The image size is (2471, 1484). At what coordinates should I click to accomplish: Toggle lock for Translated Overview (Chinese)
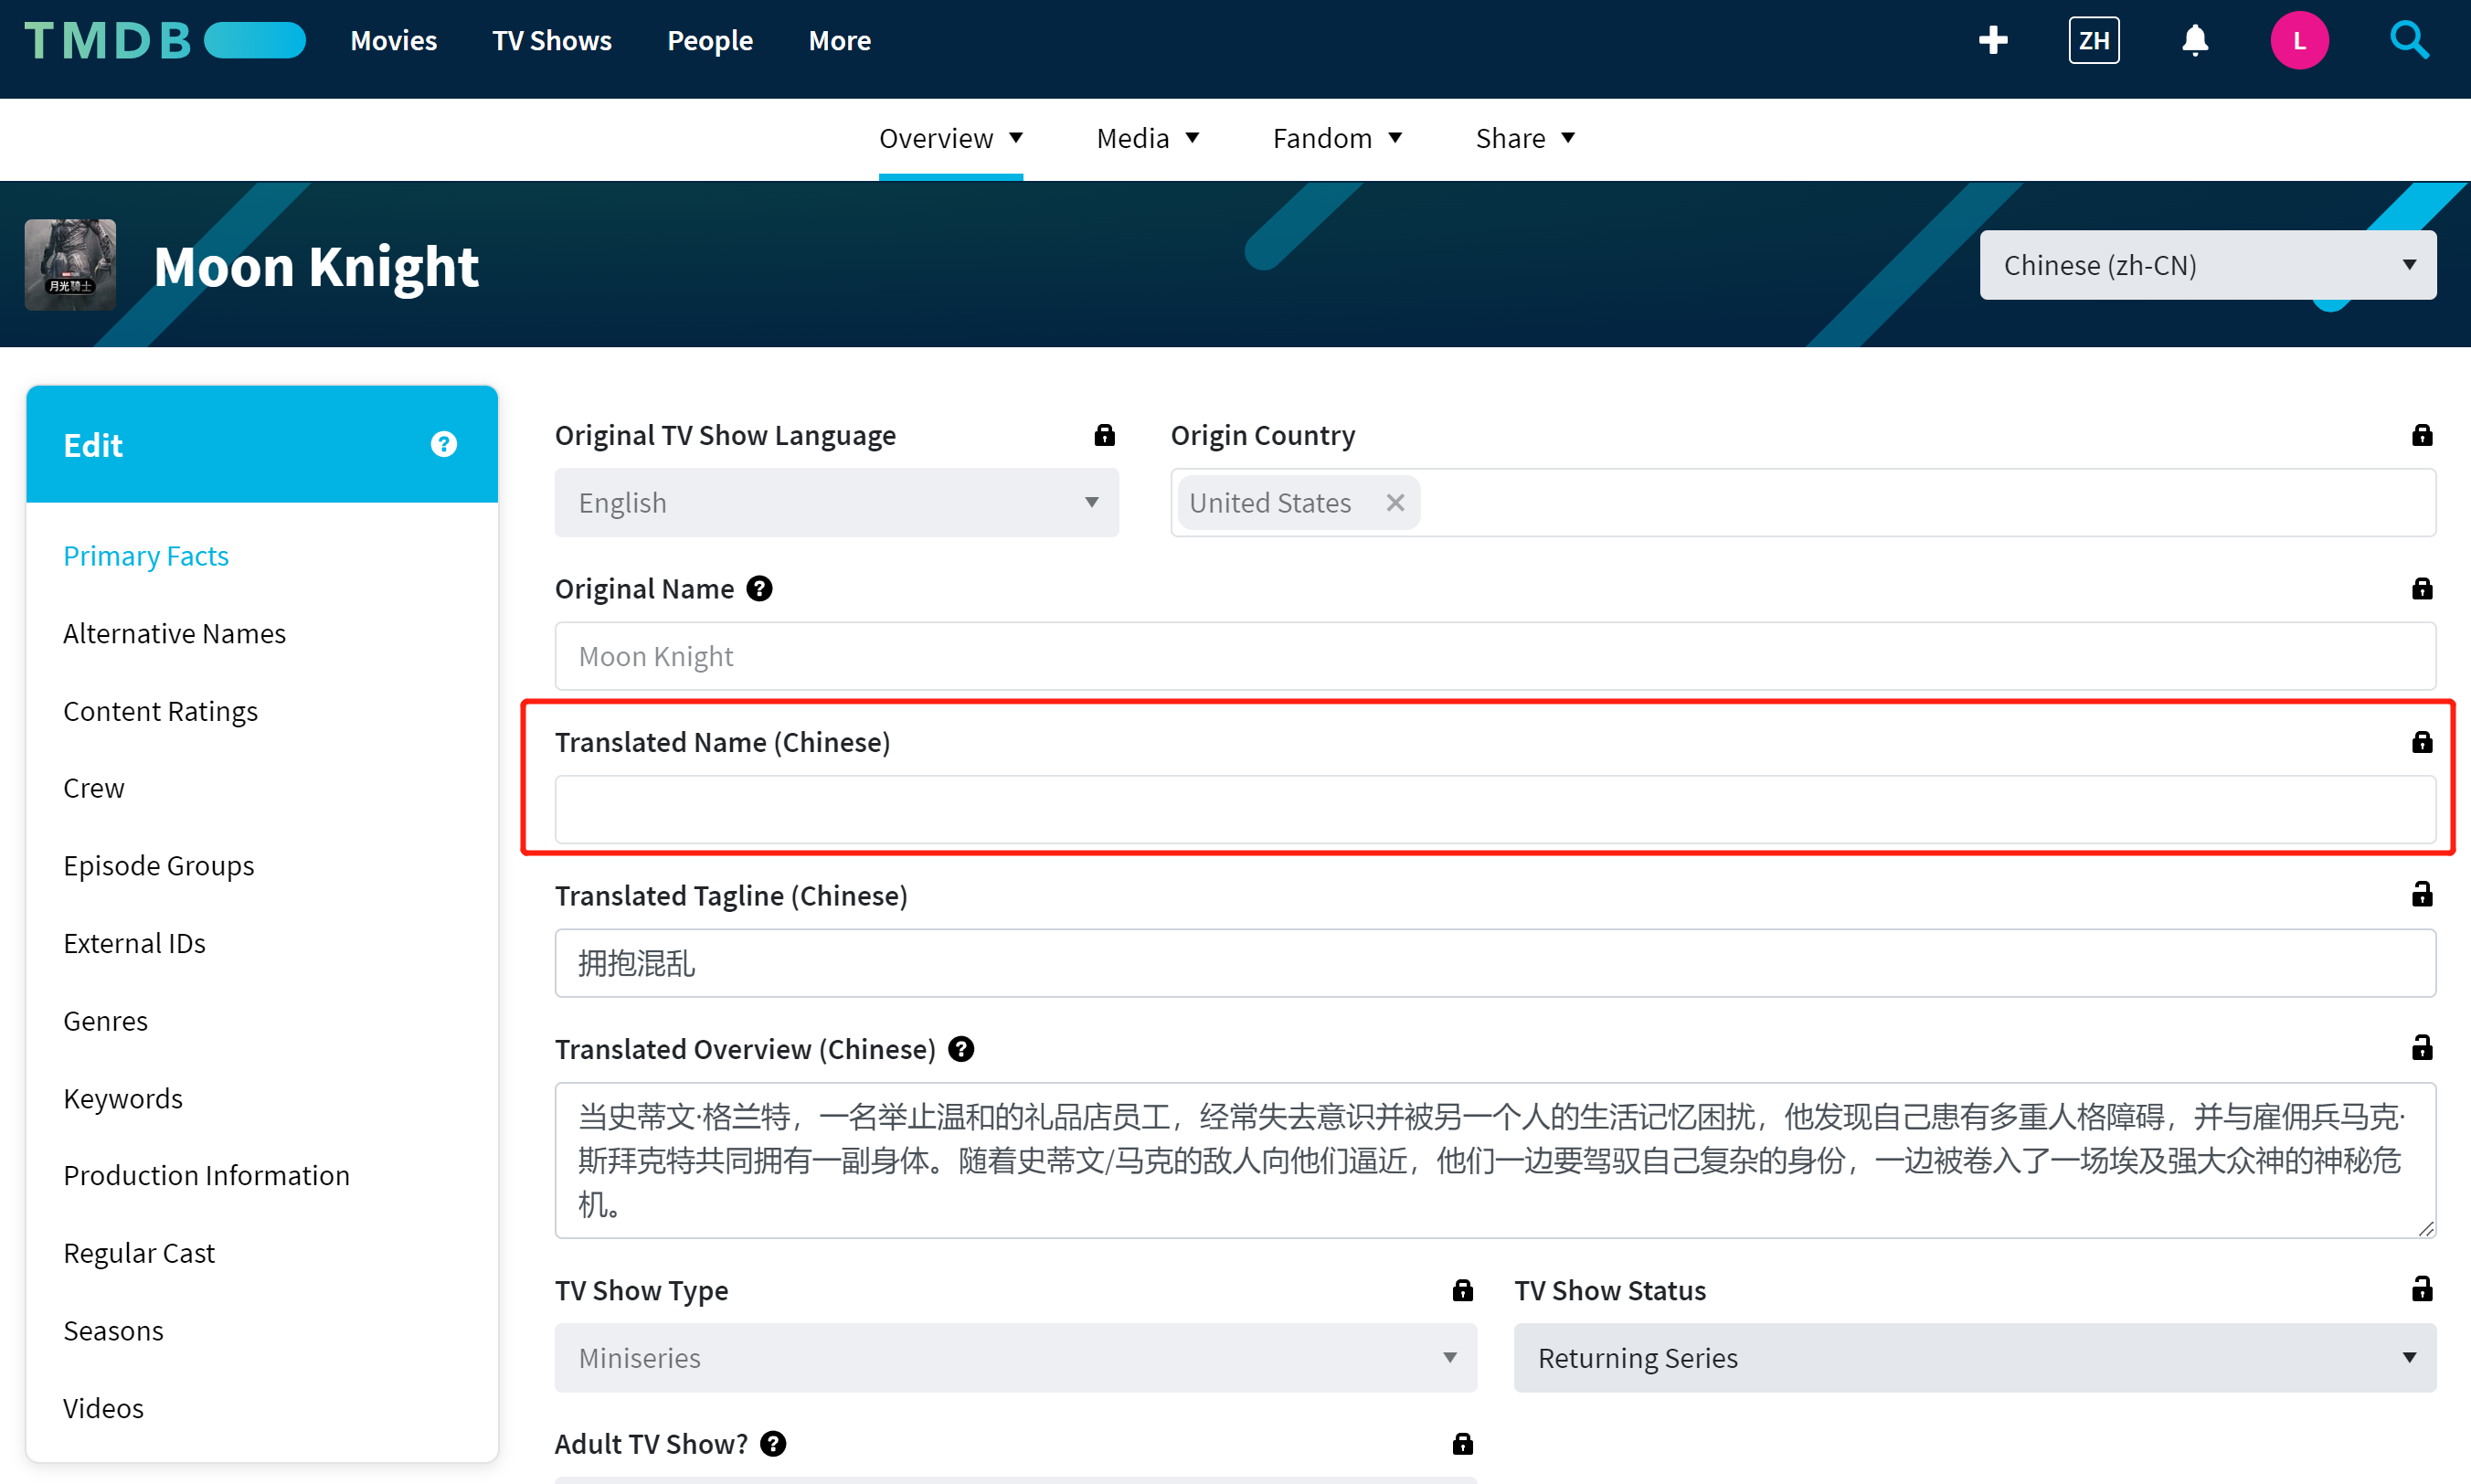(2421, 1048)
